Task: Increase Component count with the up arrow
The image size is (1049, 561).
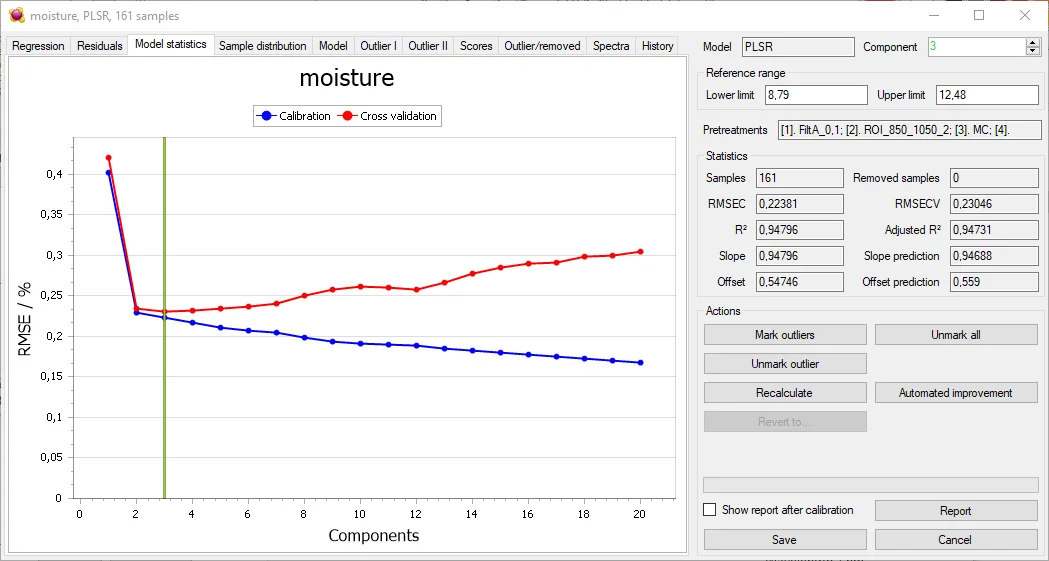Action: point(1033,42)
